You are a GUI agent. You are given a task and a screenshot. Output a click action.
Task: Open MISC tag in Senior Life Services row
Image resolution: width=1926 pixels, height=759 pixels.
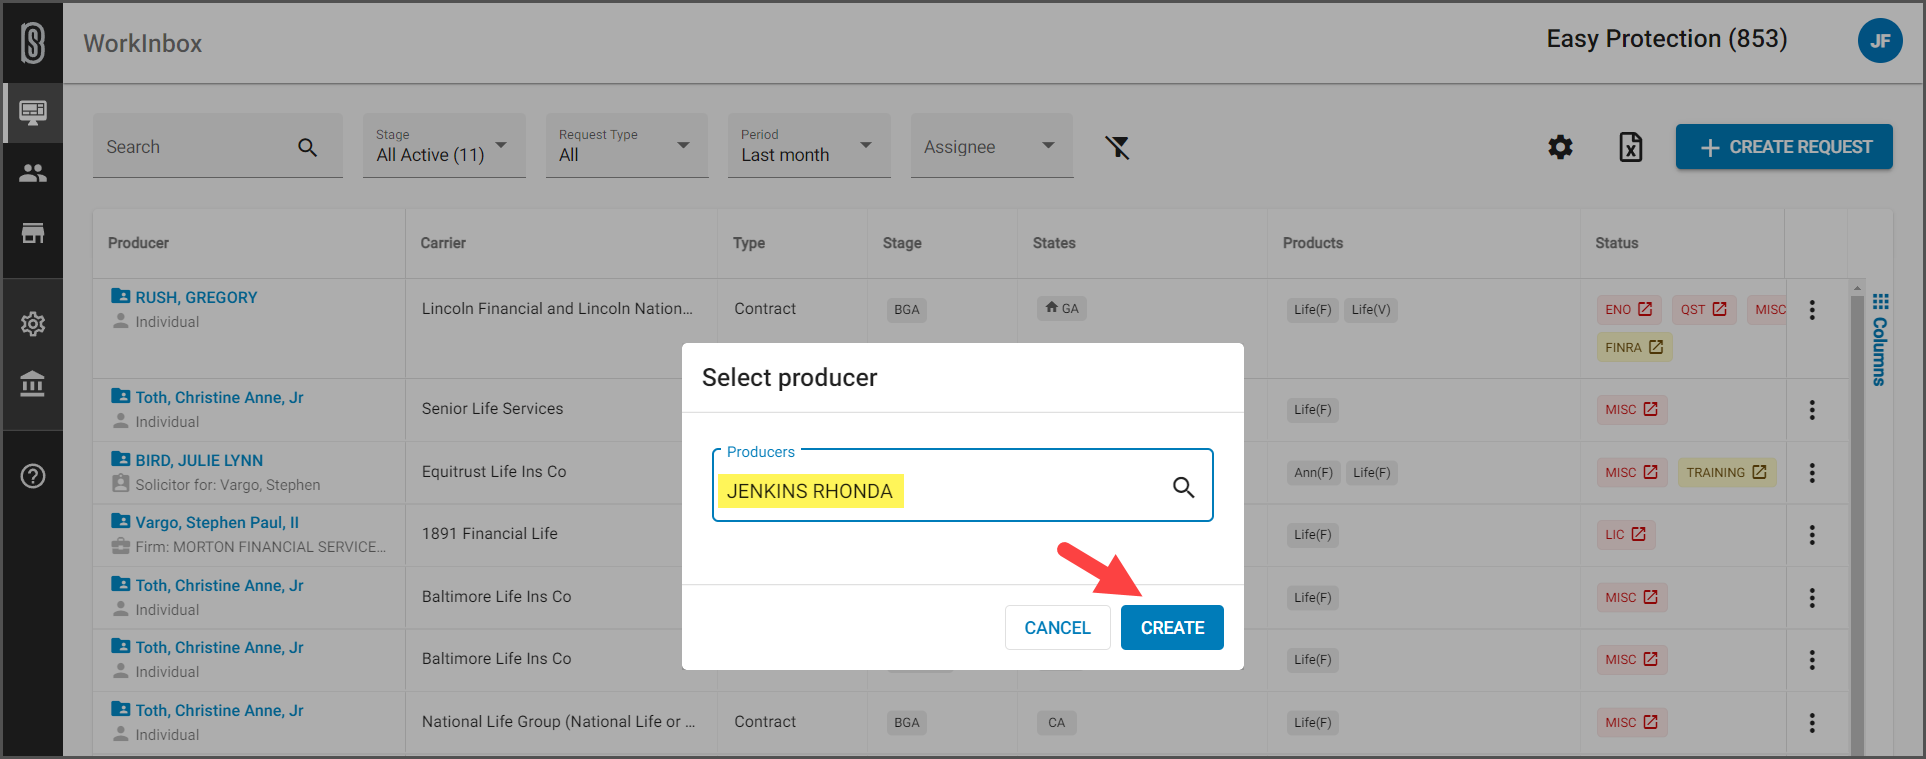(1632, 409)
